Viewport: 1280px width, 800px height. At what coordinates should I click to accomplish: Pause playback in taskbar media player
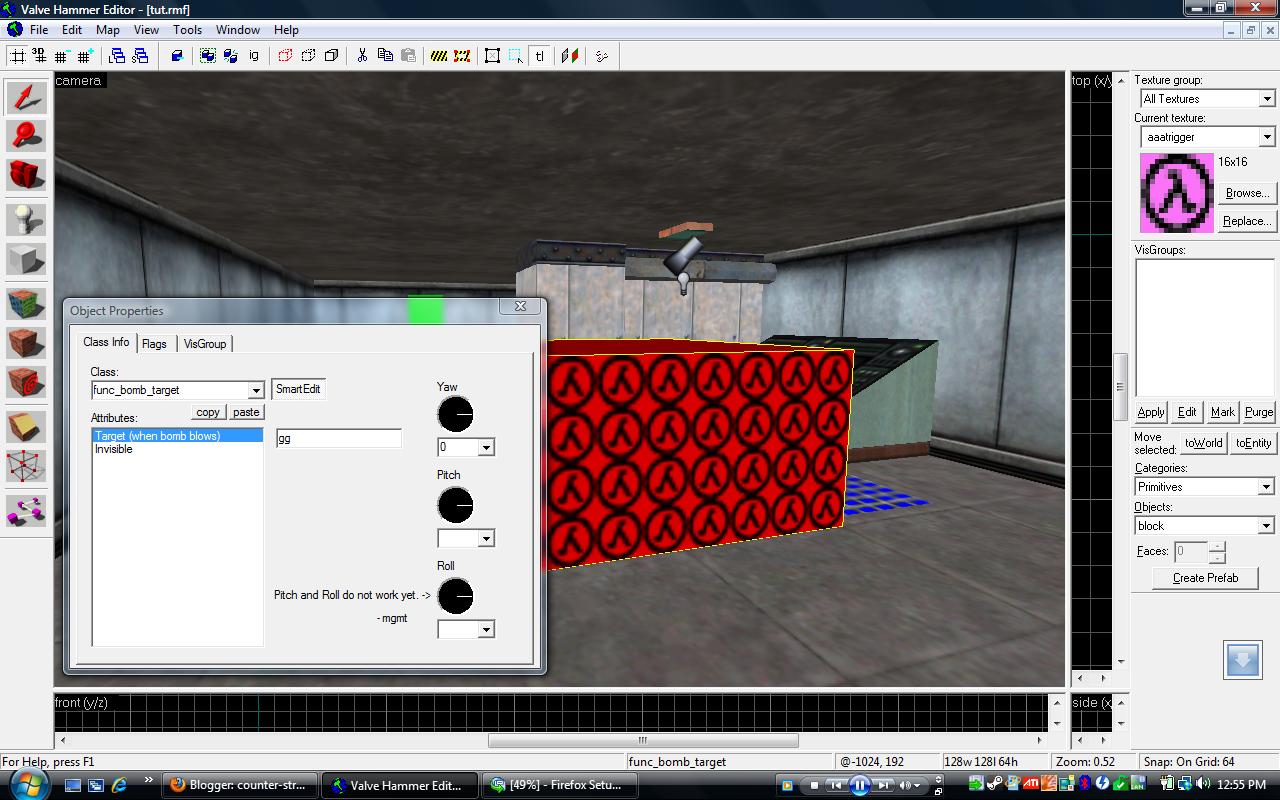(x=859, y=785)
